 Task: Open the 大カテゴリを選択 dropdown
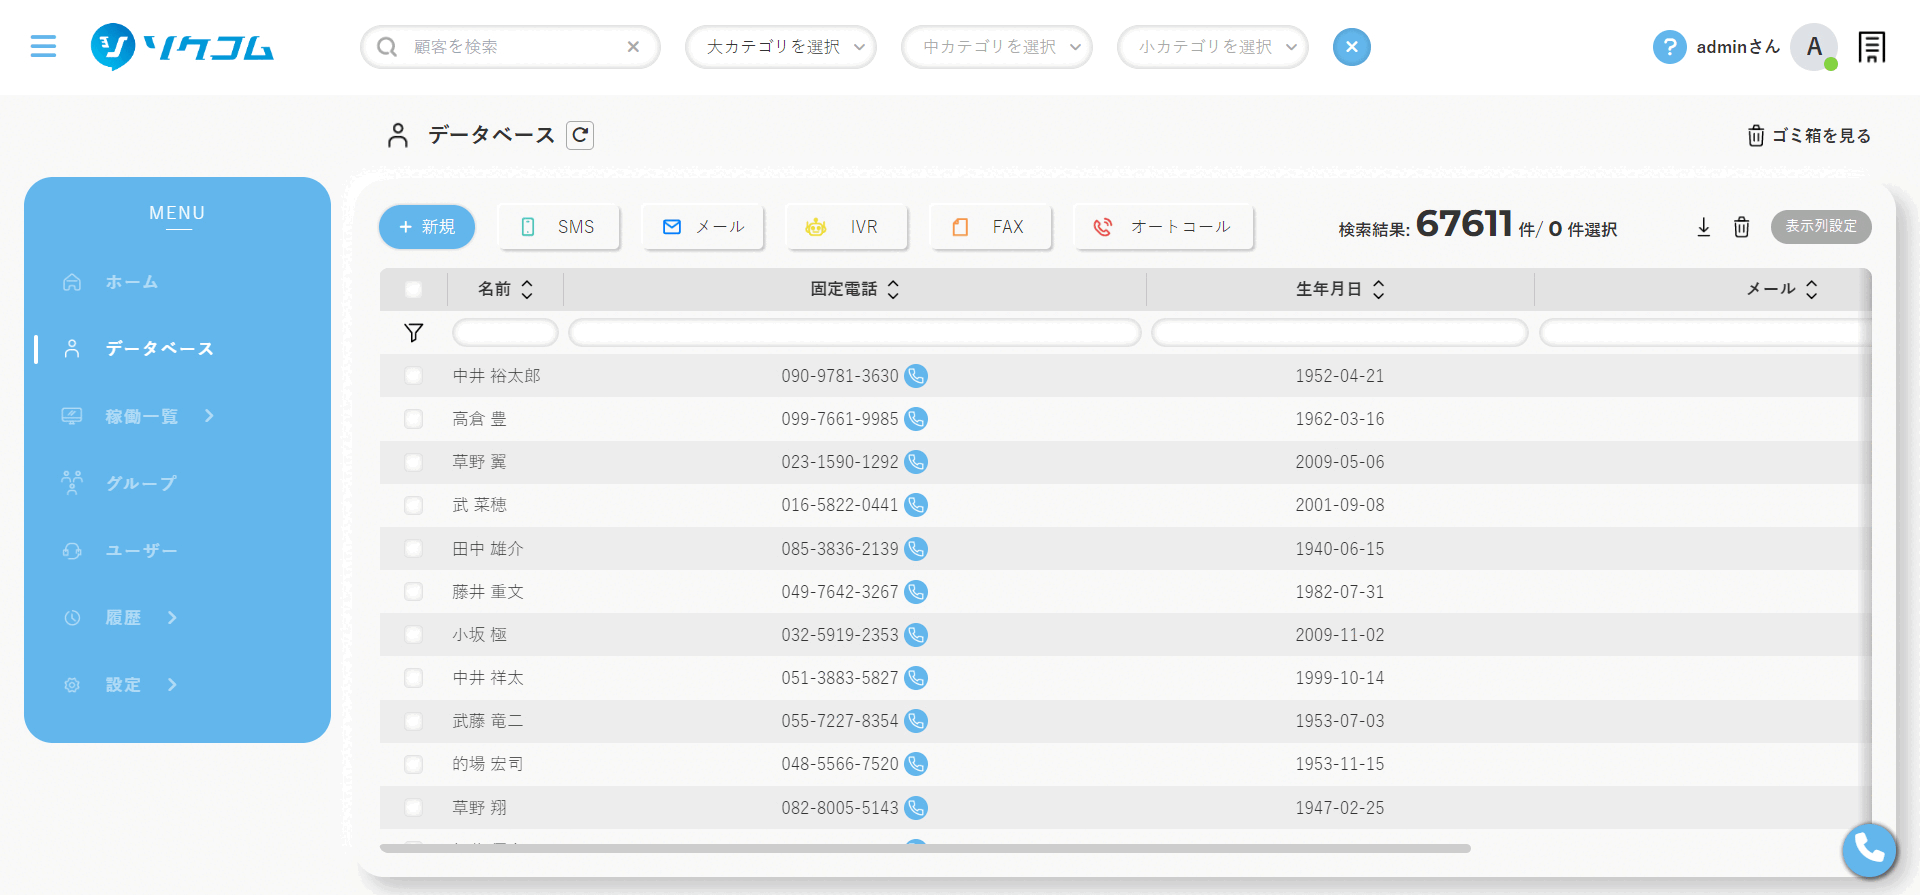click(x=780, y=47)
